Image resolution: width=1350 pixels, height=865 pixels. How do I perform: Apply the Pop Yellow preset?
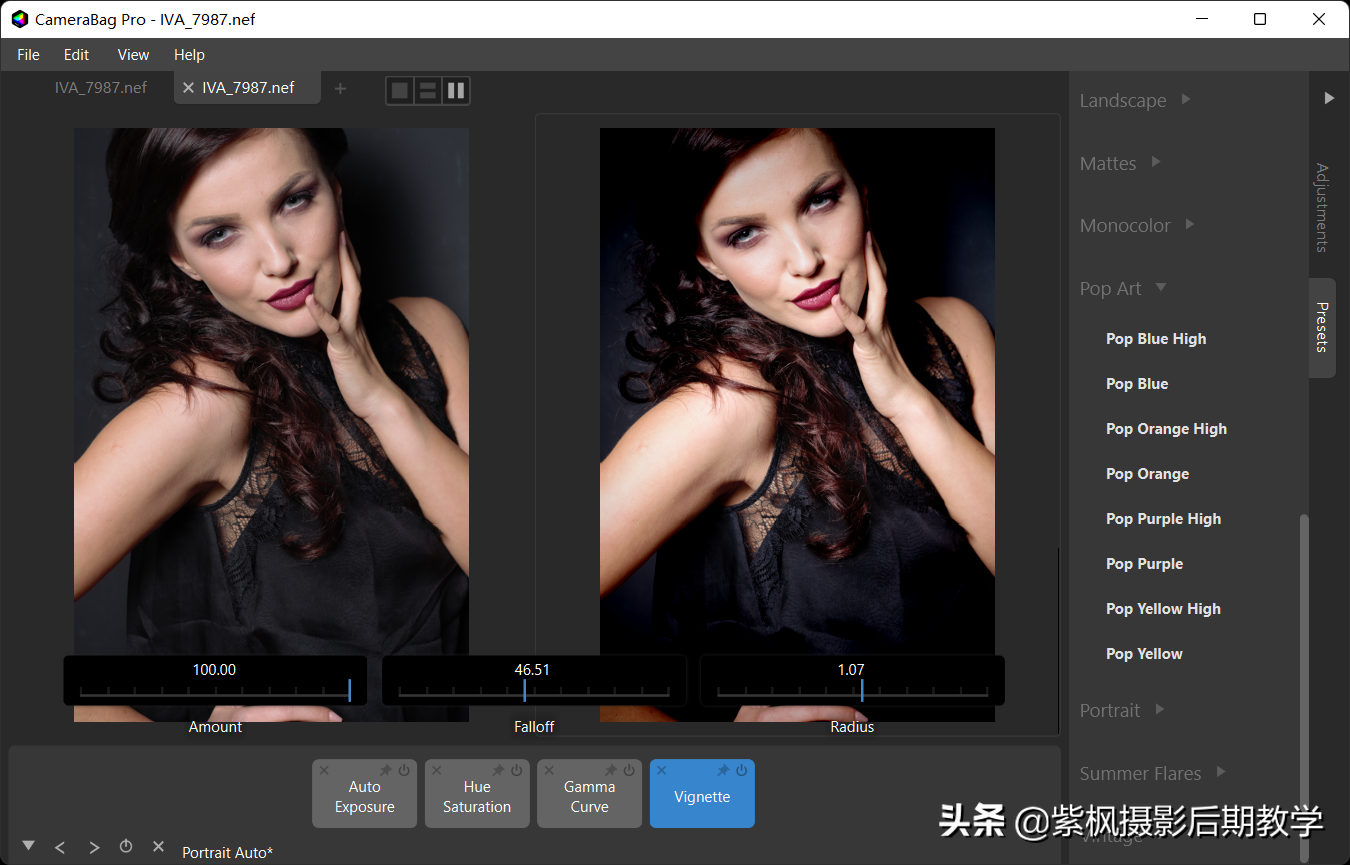[1144, 654]
